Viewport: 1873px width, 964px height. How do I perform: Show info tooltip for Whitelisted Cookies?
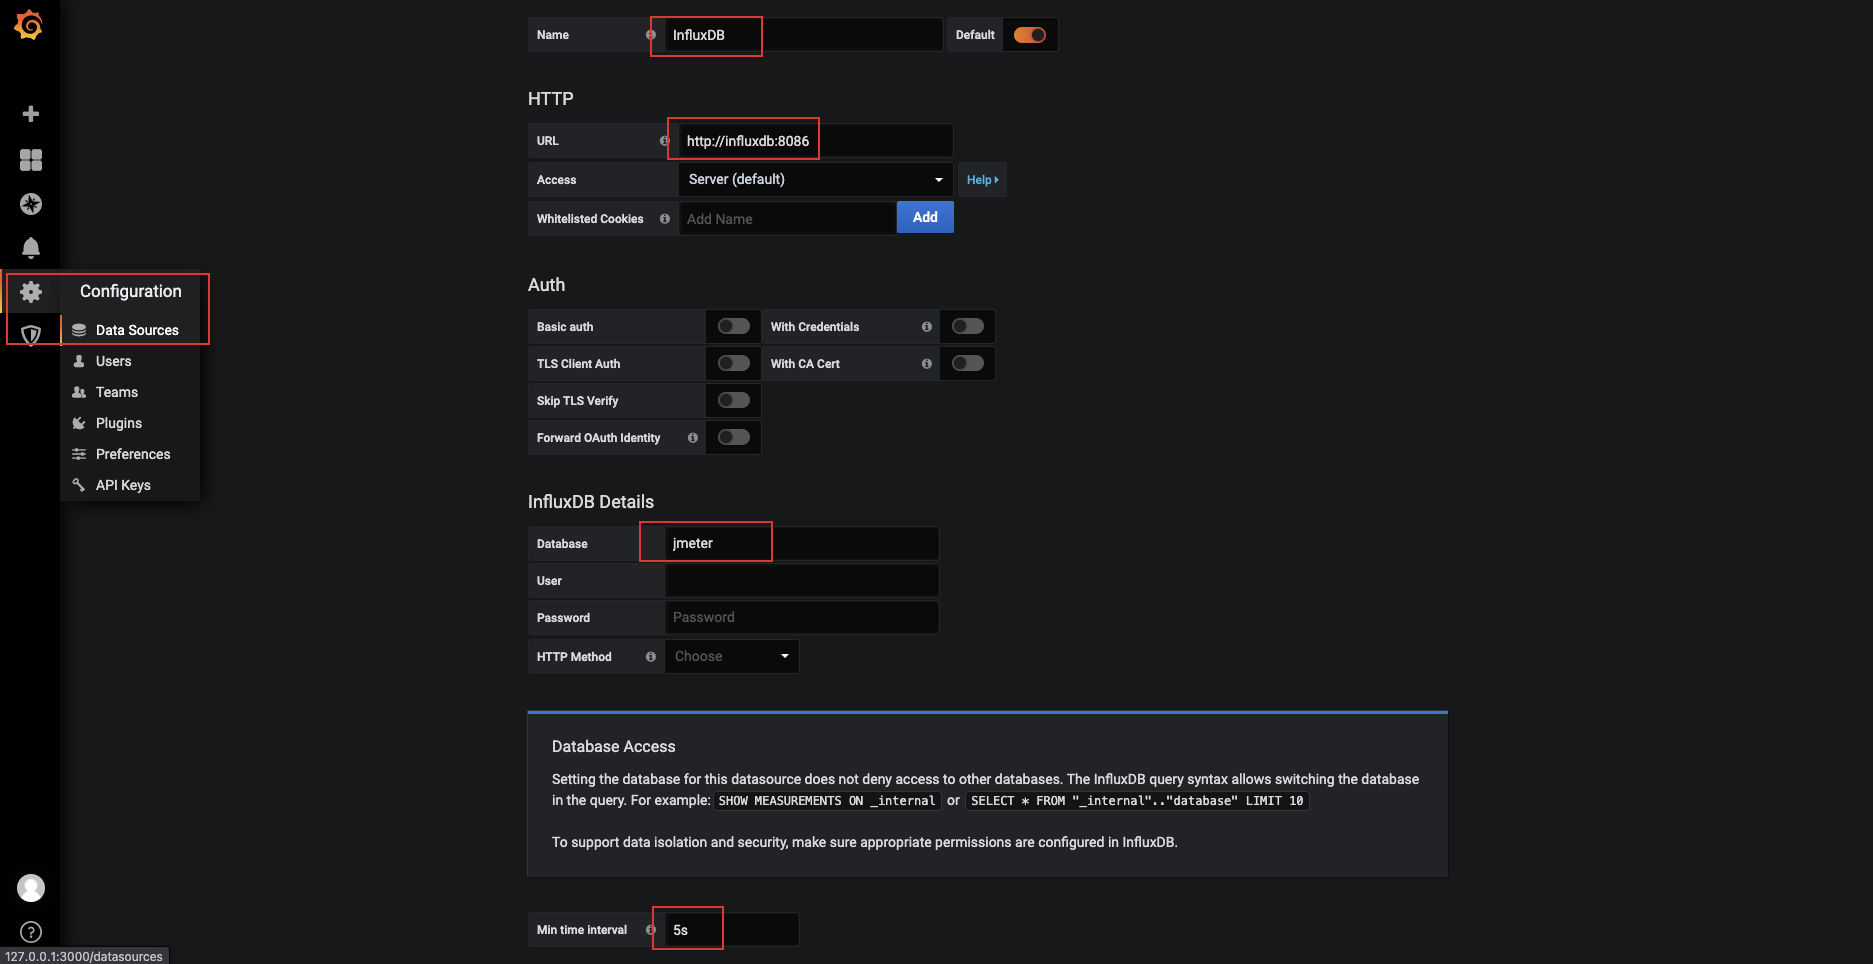[665, 219]
